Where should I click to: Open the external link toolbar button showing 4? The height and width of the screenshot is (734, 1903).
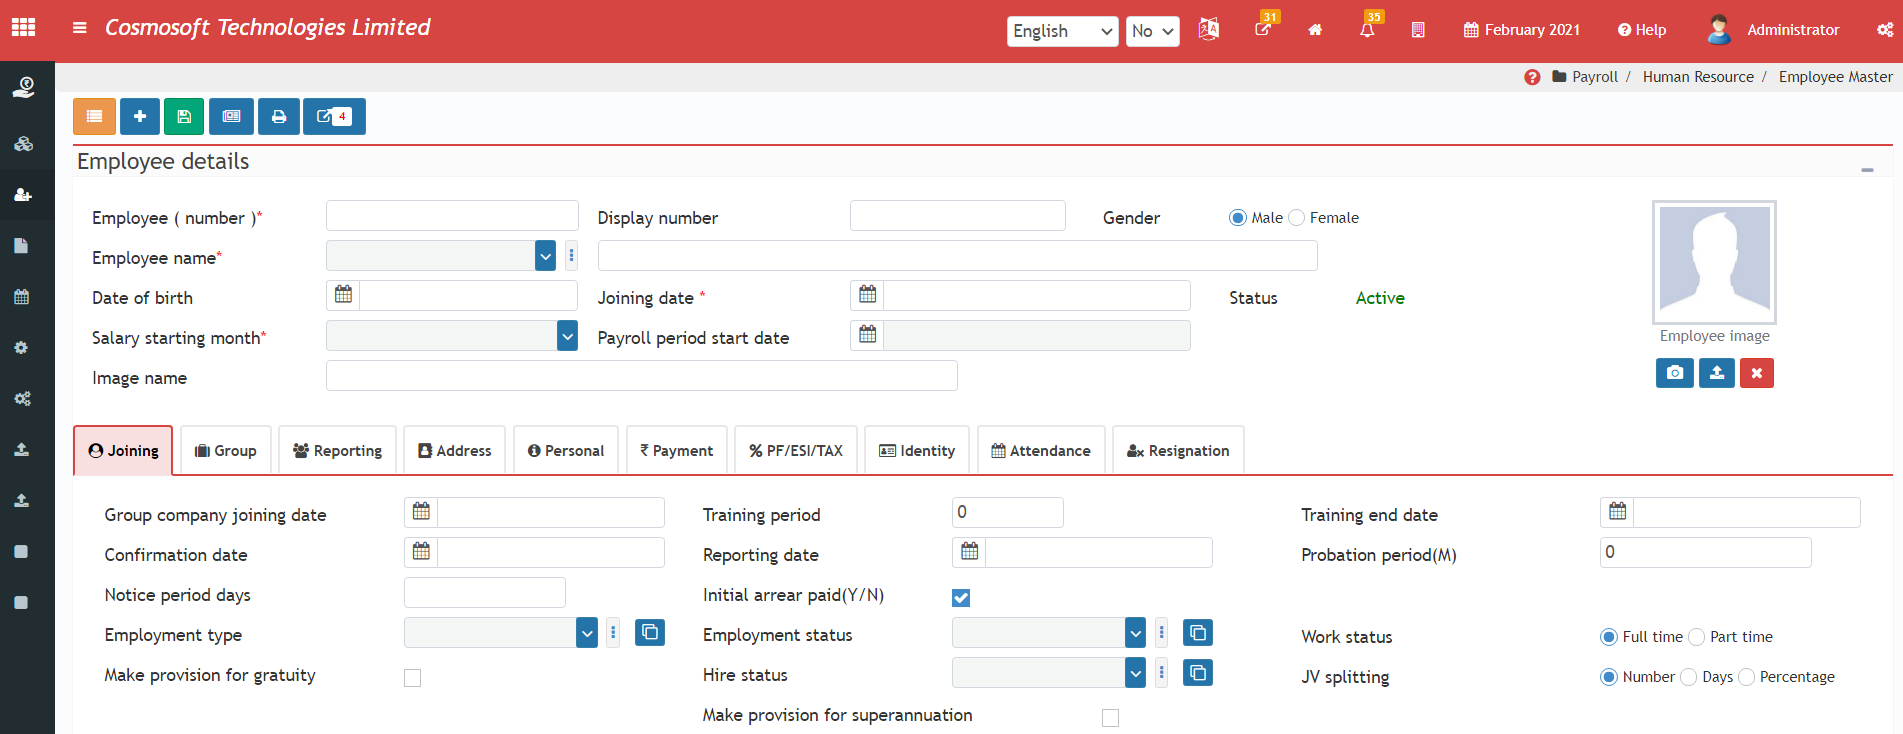pos(334,116)
